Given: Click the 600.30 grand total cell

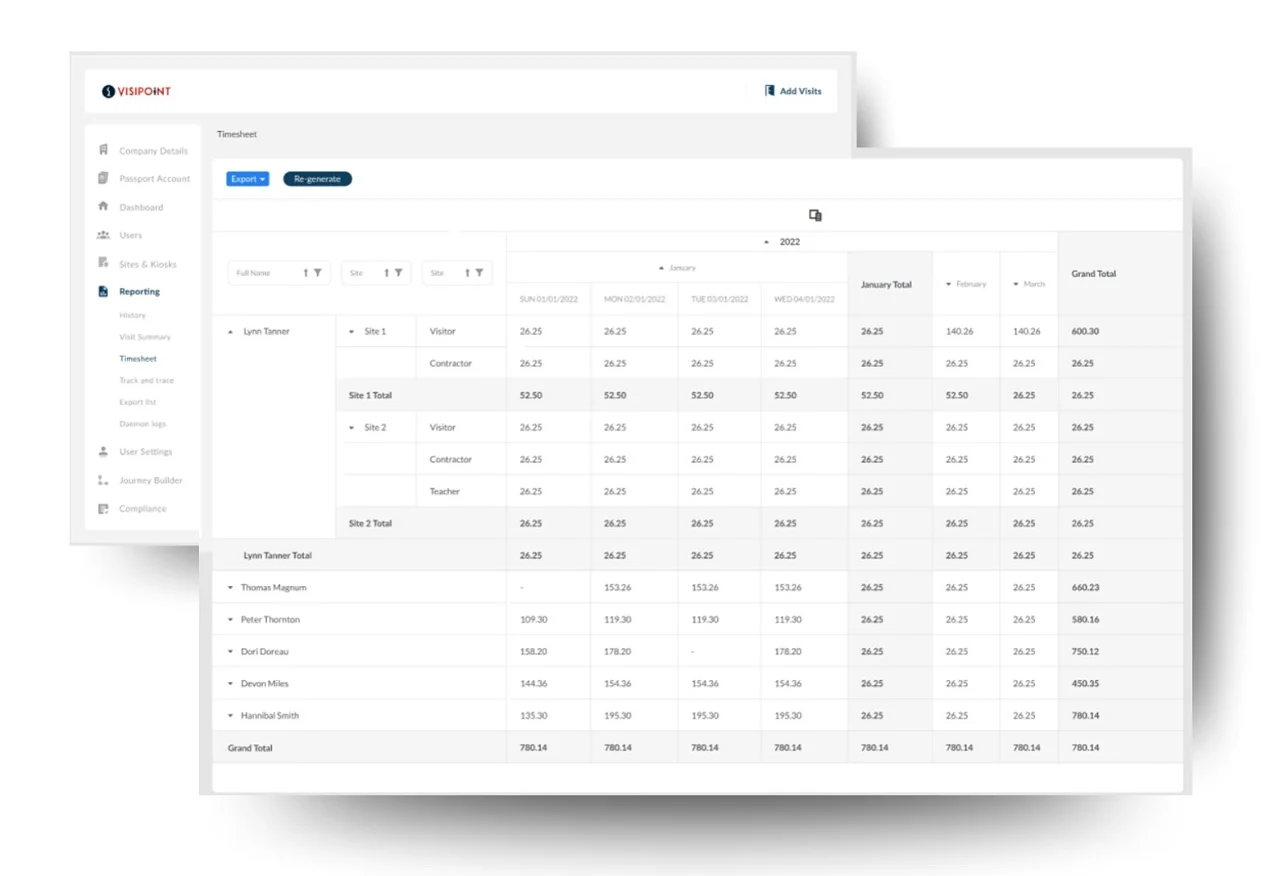Looking at the screenshot, I should [x=1120, y=331].
